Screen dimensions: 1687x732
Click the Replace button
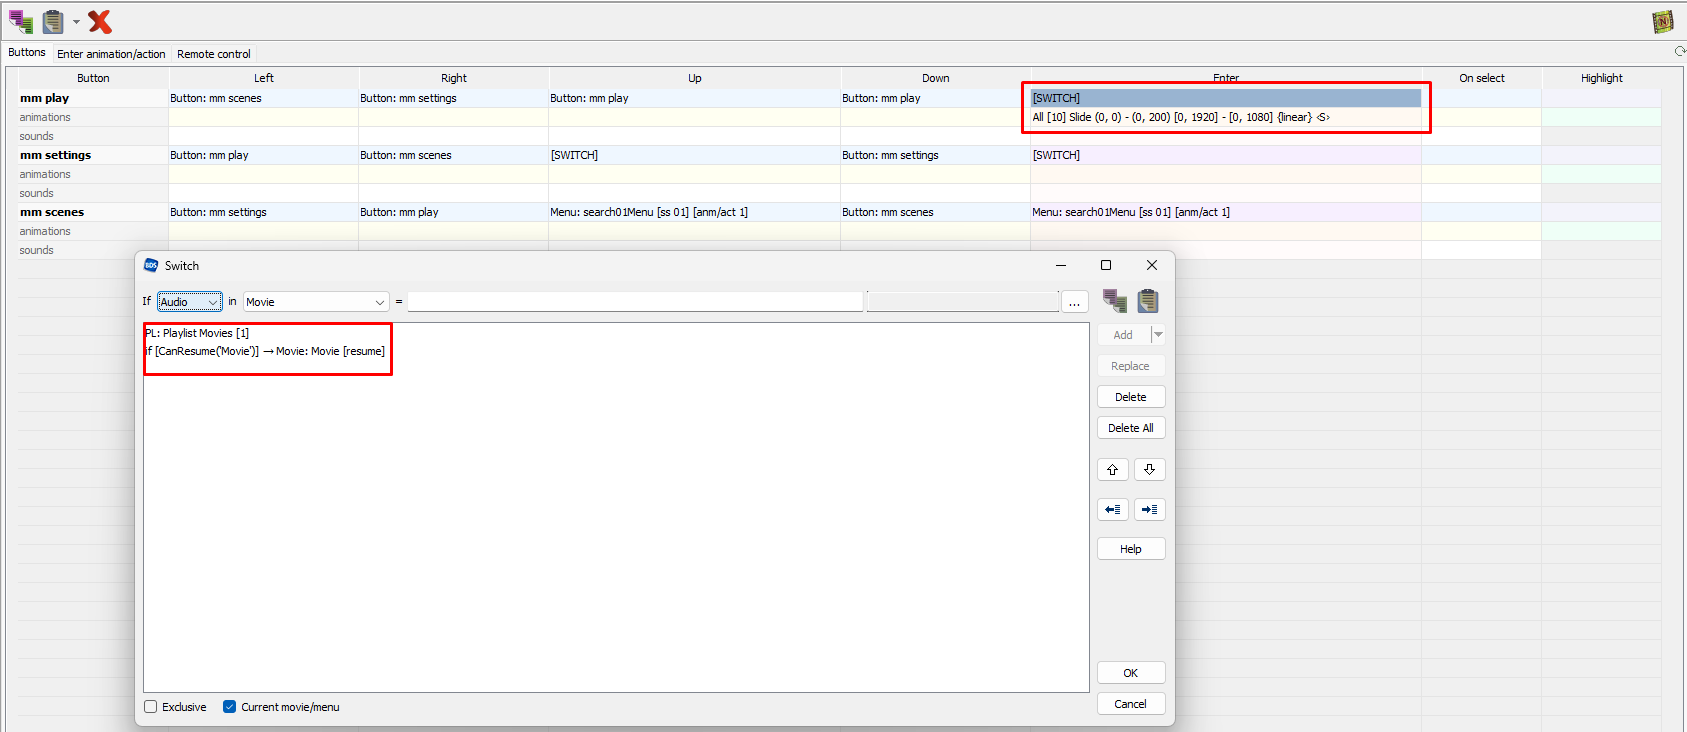point(1131,366)
